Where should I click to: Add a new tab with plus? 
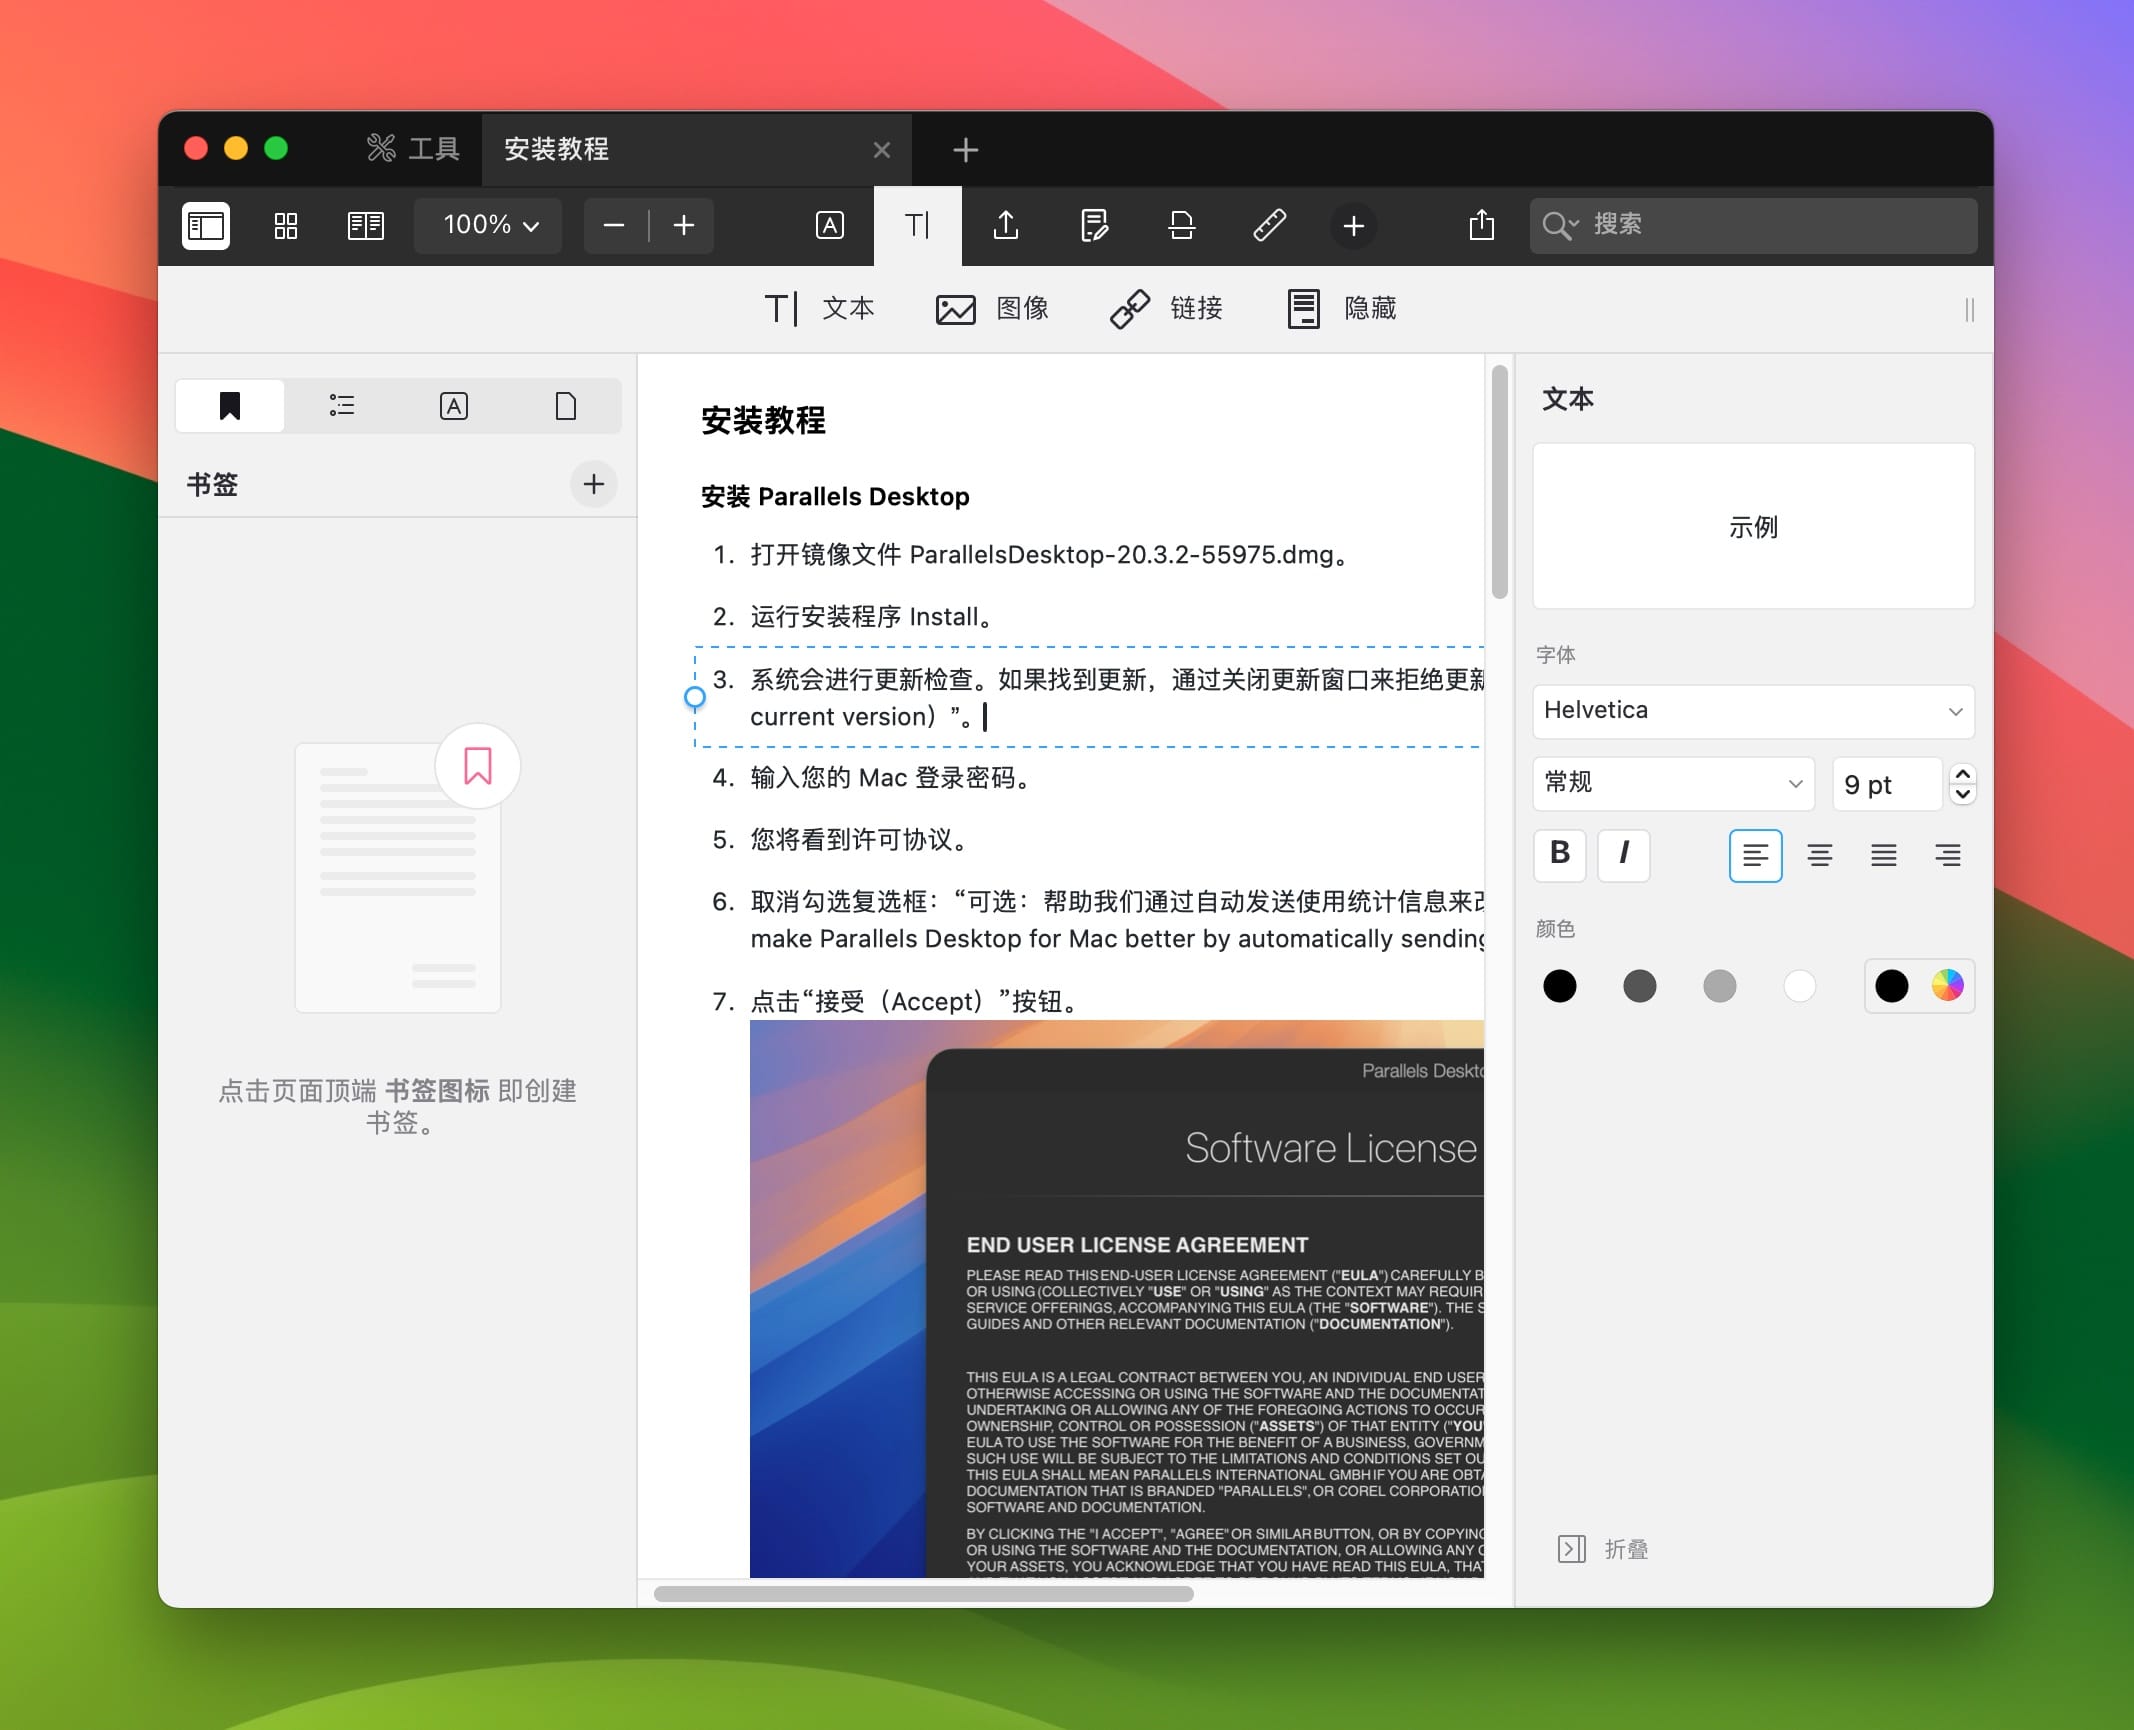965,150
